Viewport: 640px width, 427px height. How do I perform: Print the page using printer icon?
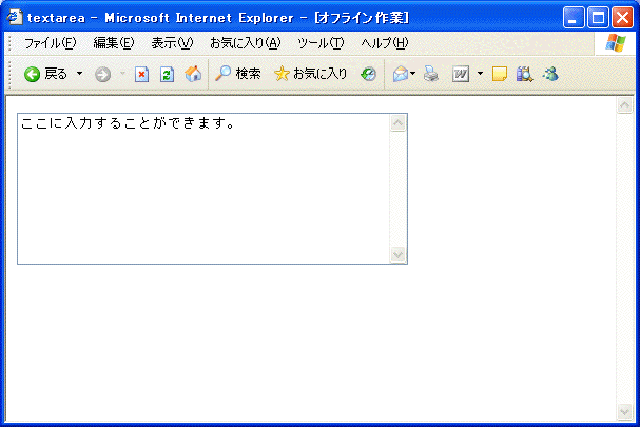431,74
